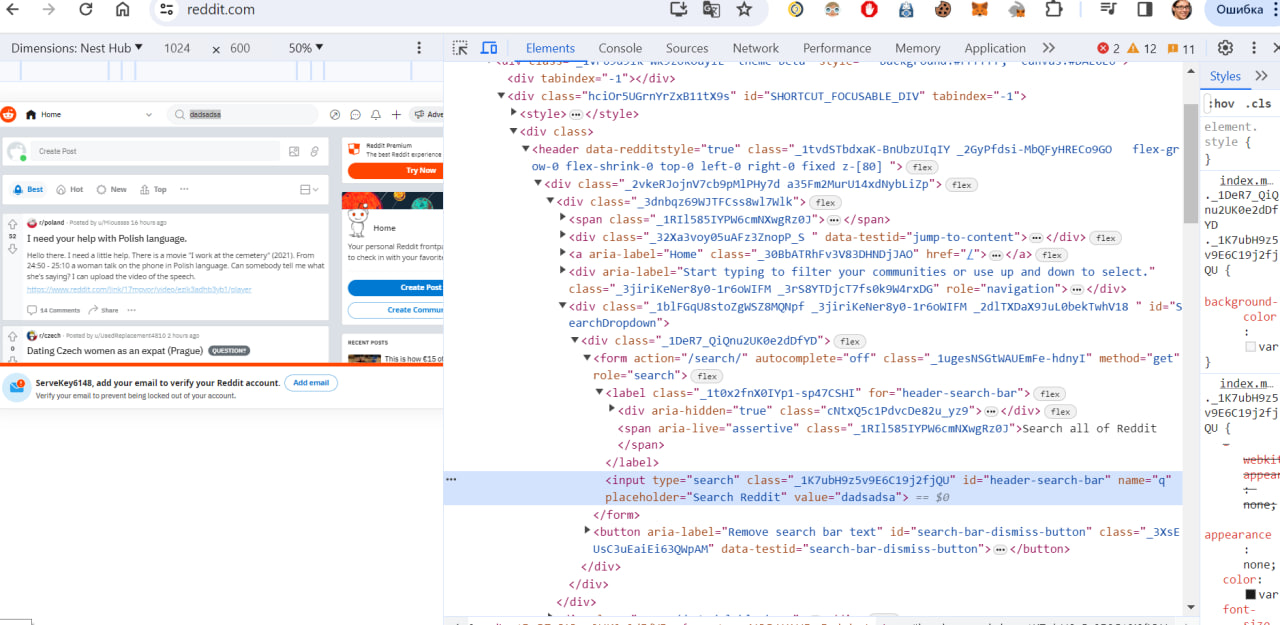Click the Add email button

pyautogui.click(x=310, y=383)
